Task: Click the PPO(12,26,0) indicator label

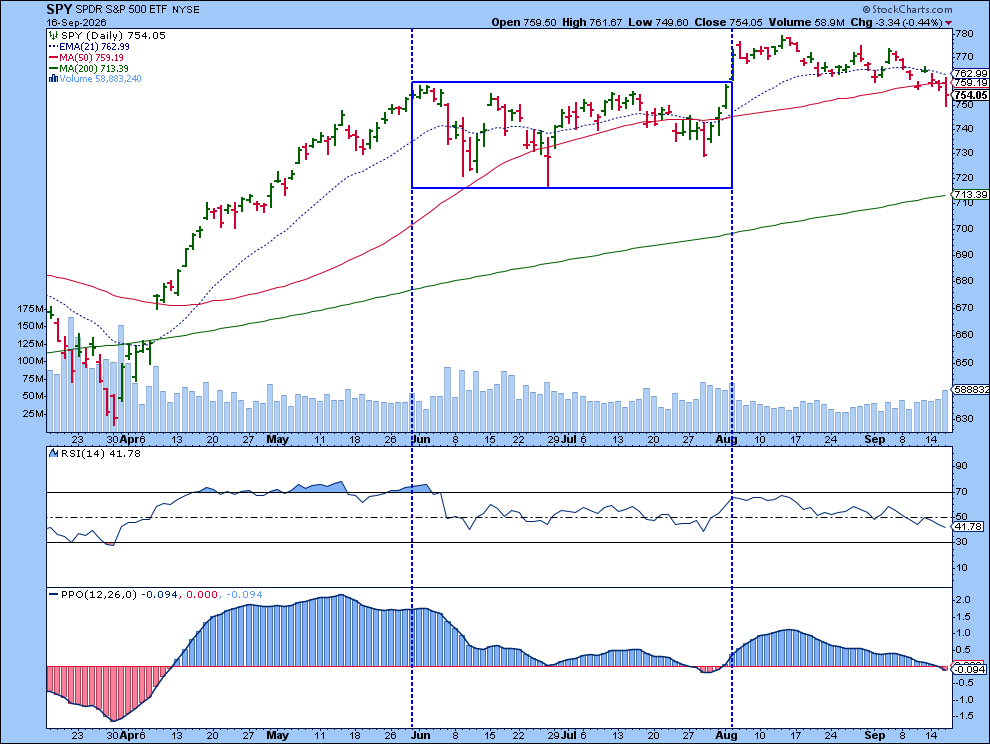Action: pyautogui.click(x=99, y=594)
